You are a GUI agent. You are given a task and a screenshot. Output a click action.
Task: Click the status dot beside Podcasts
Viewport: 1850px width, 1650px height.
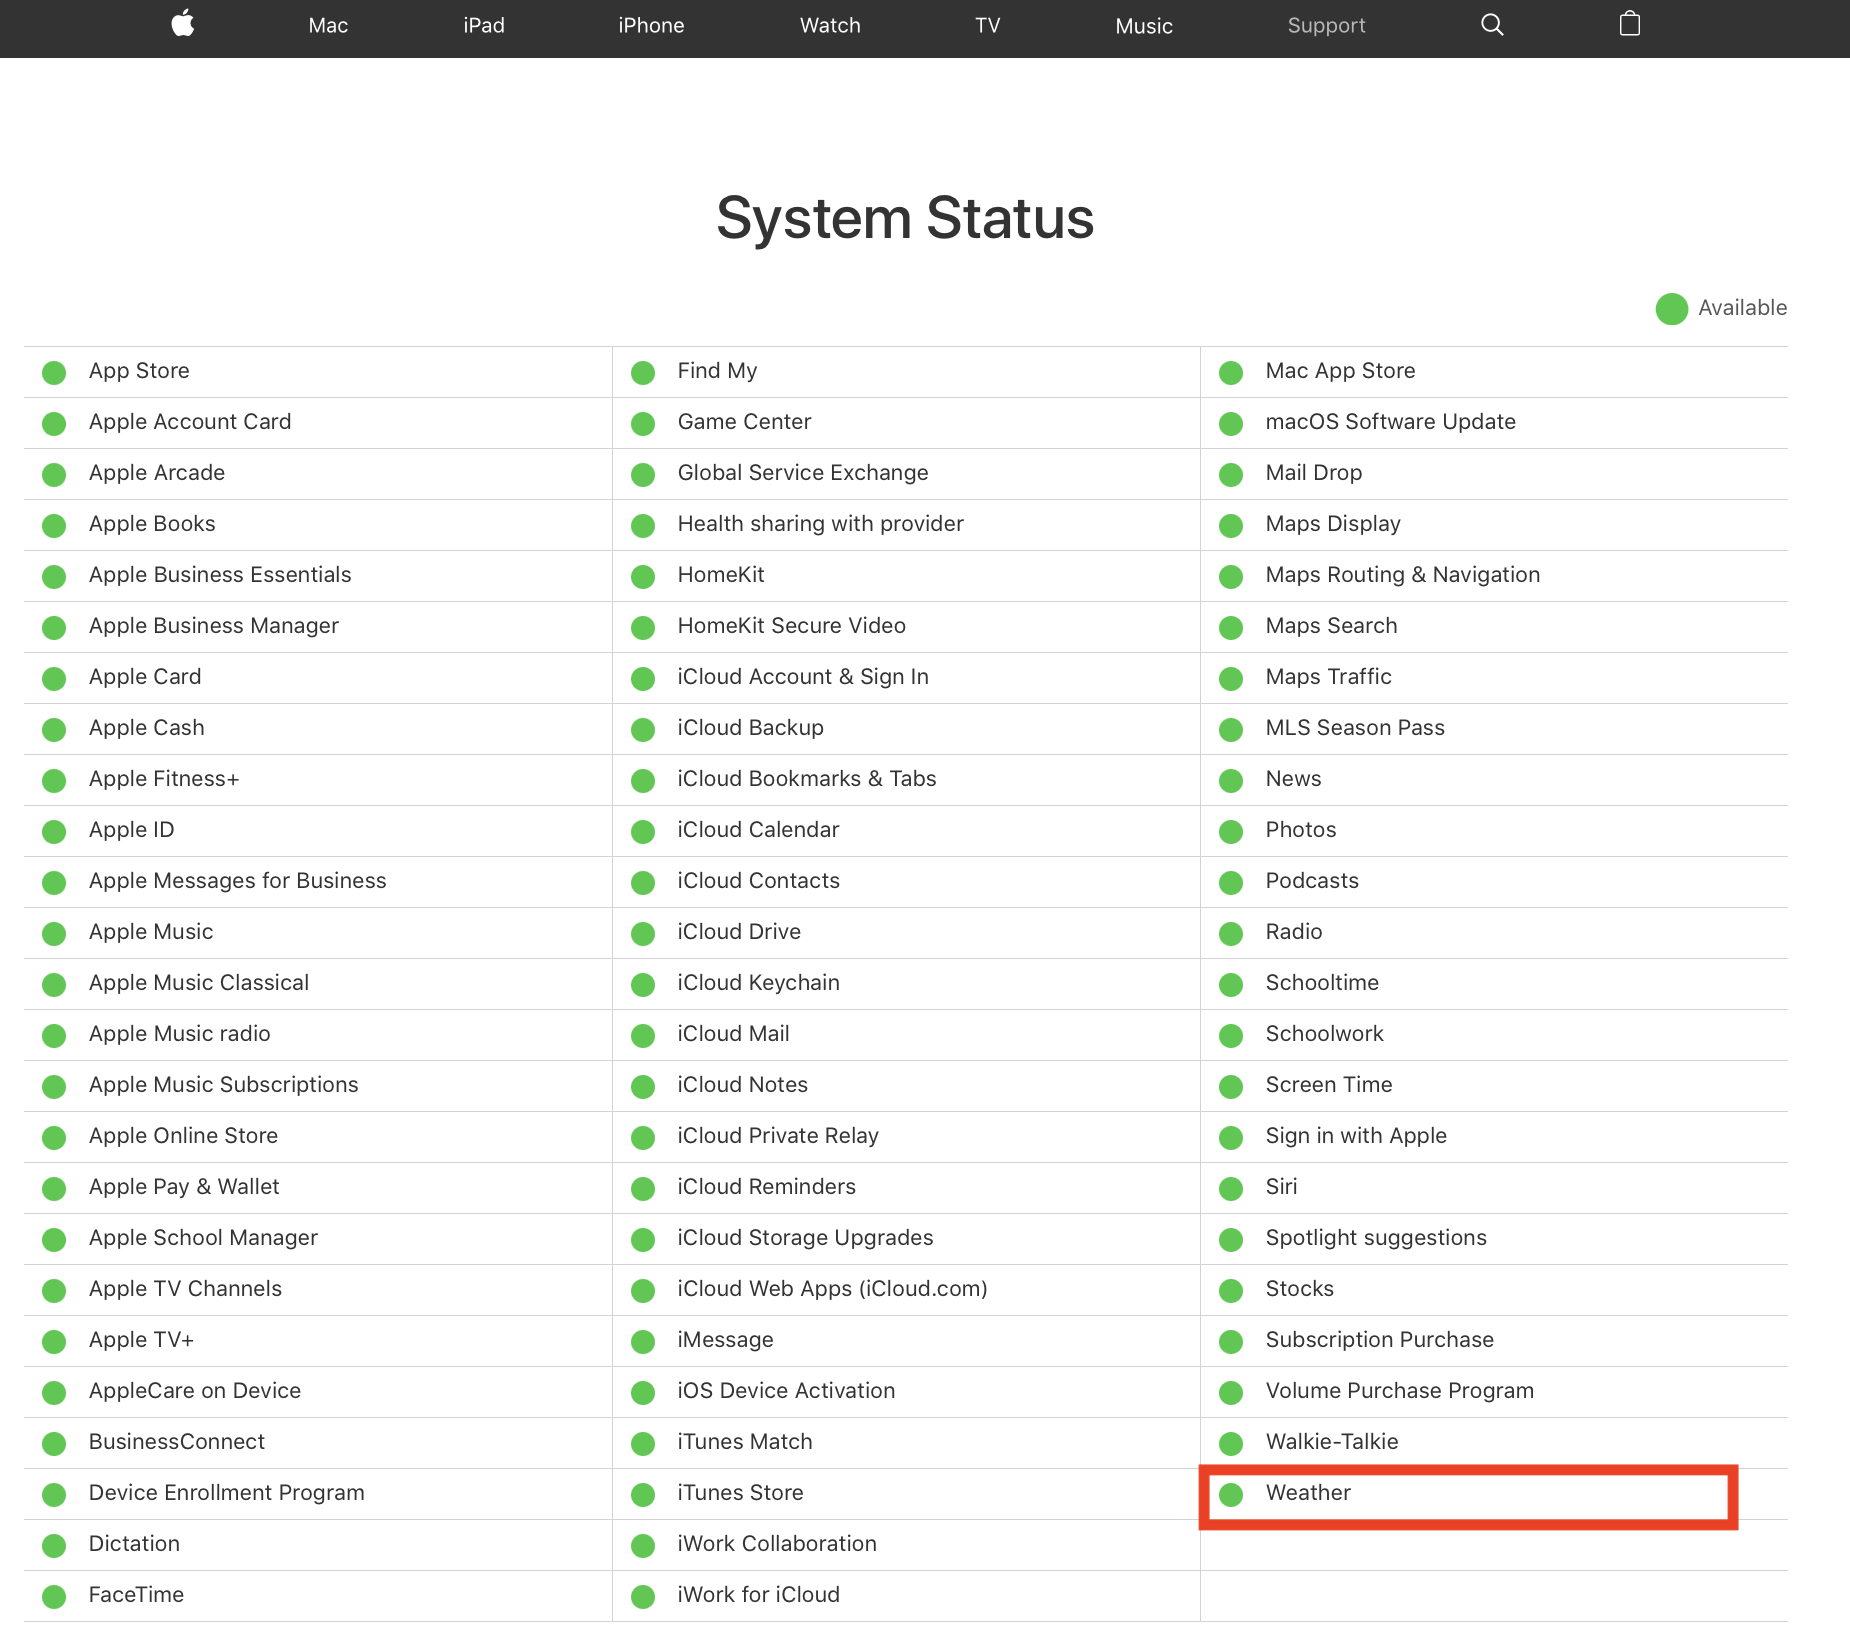(1231, 883)
